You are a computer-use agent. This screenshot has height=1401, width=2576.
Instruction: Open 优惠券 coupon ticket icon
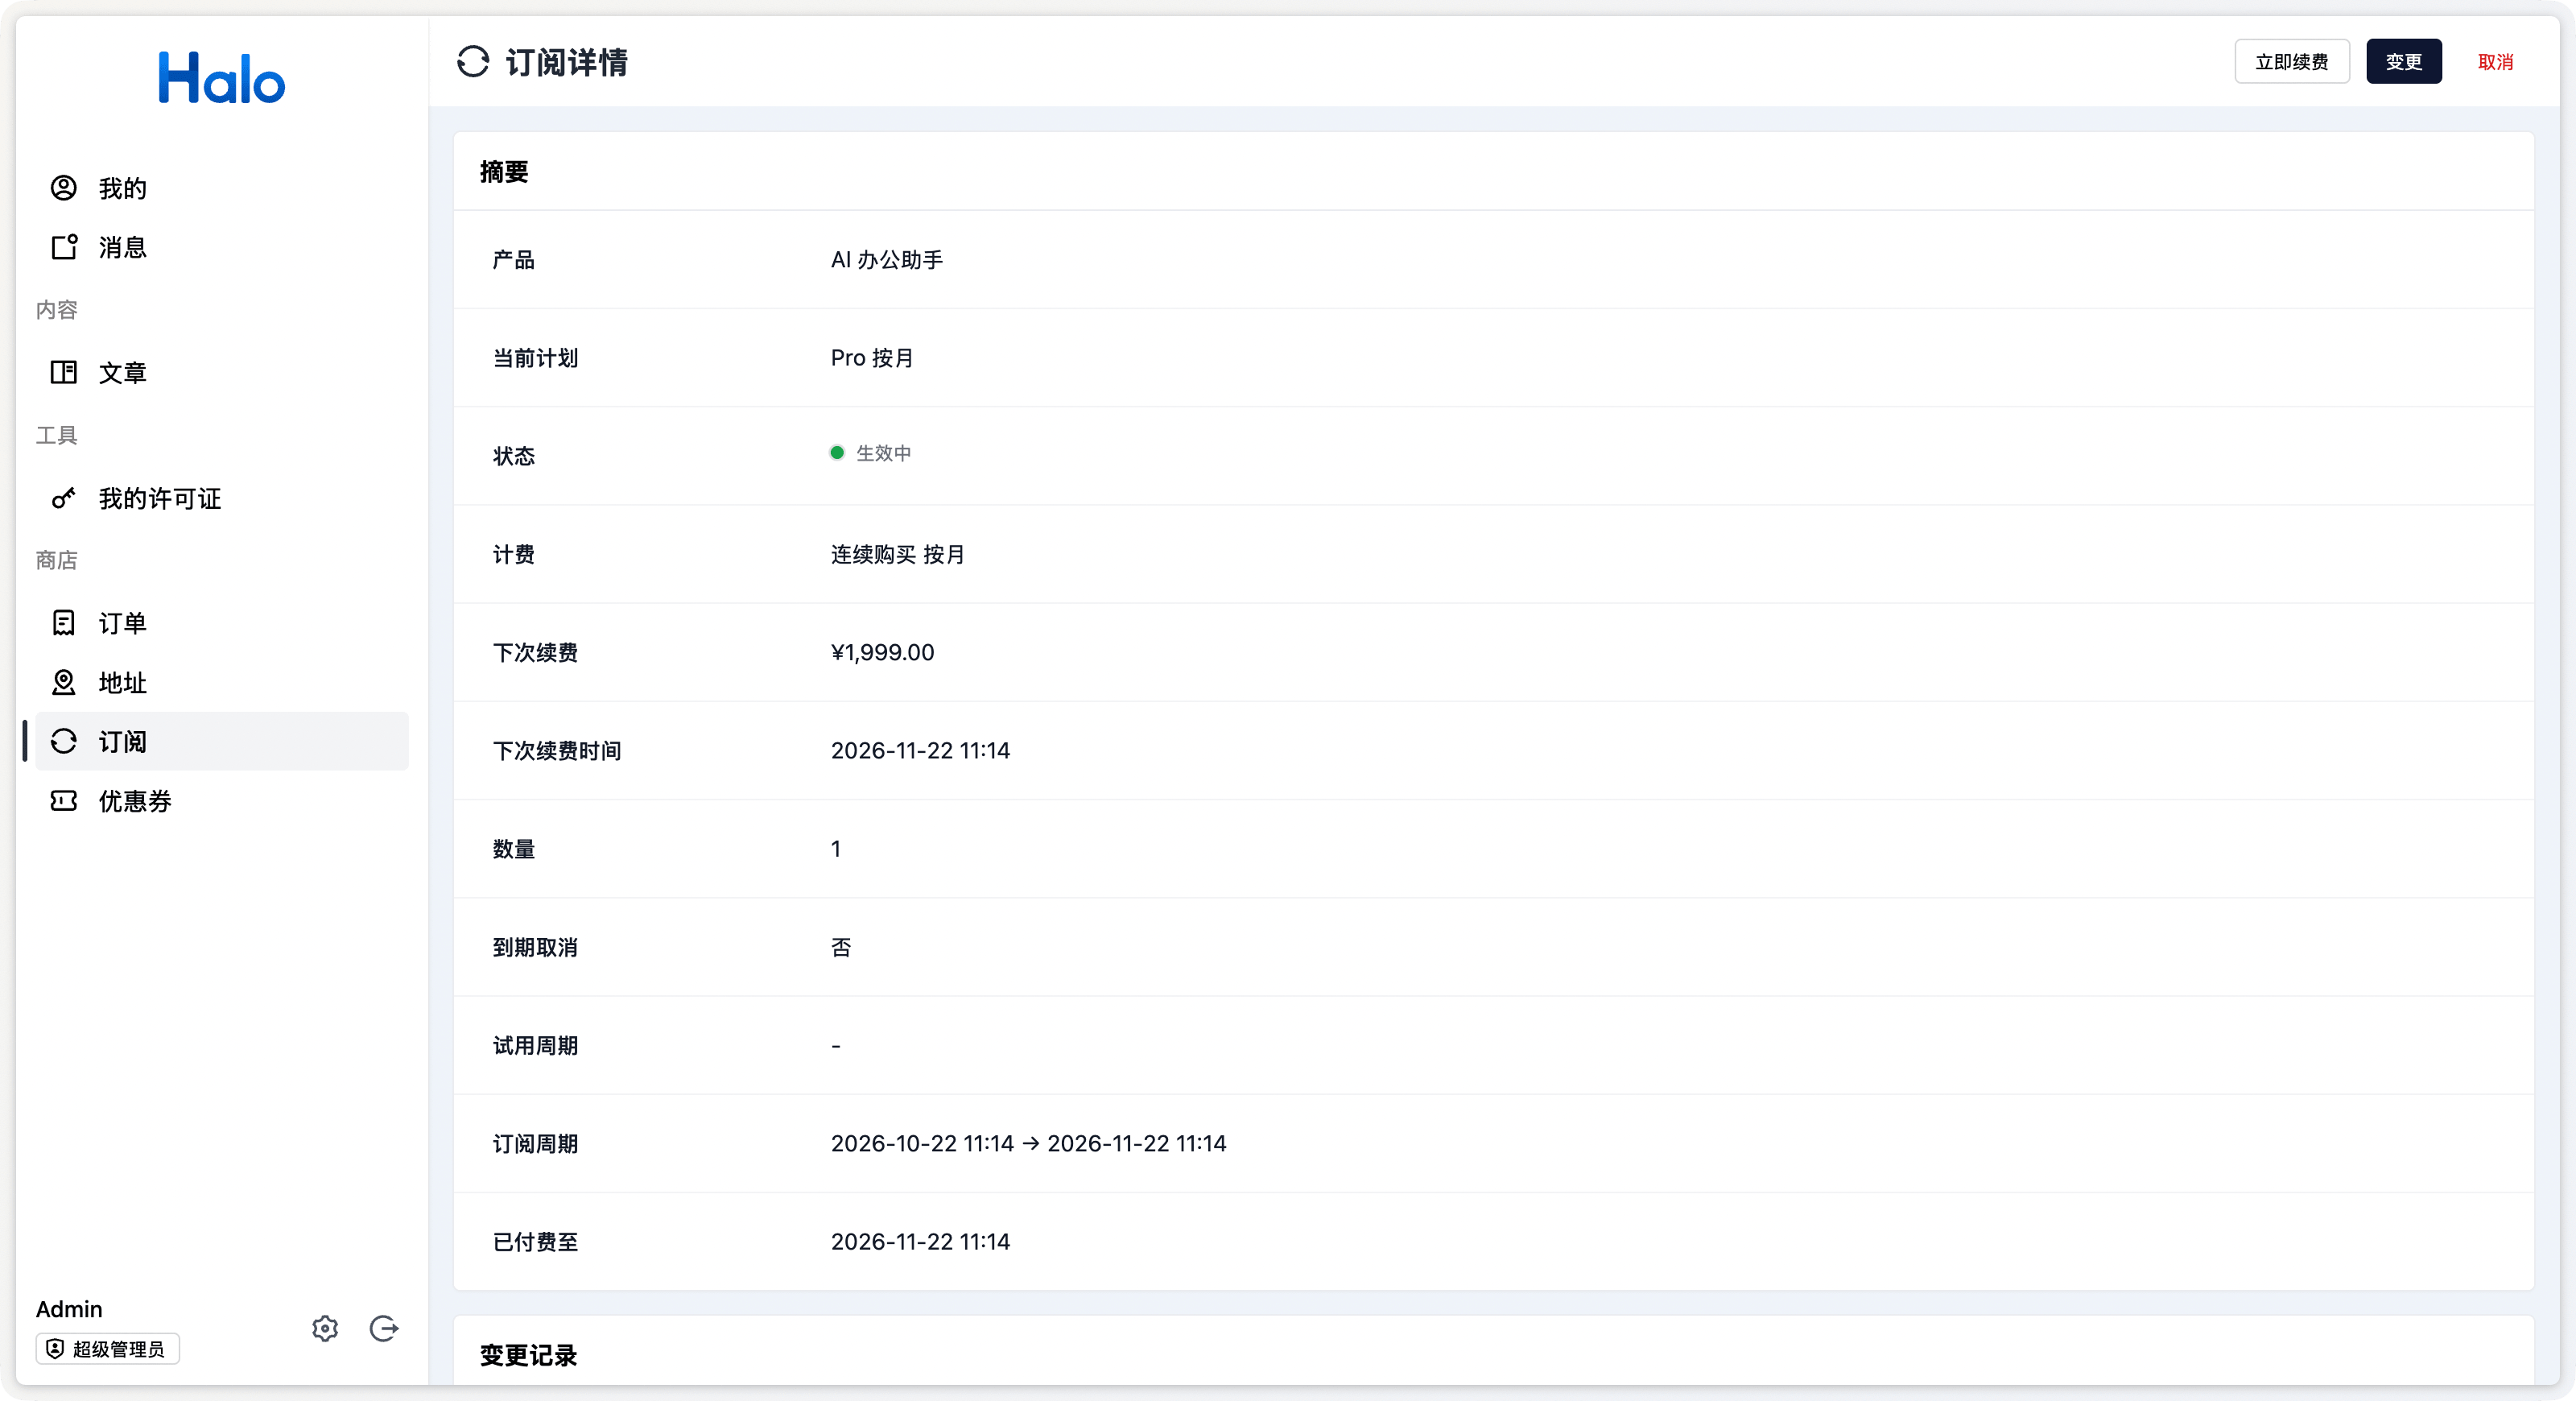(64, 801)
